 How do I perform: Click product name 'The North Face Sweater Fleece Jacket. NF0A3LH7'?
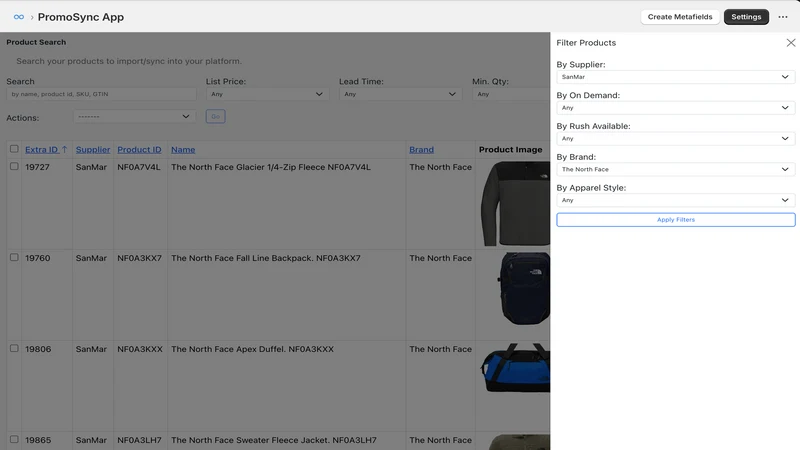click(273, 440)
